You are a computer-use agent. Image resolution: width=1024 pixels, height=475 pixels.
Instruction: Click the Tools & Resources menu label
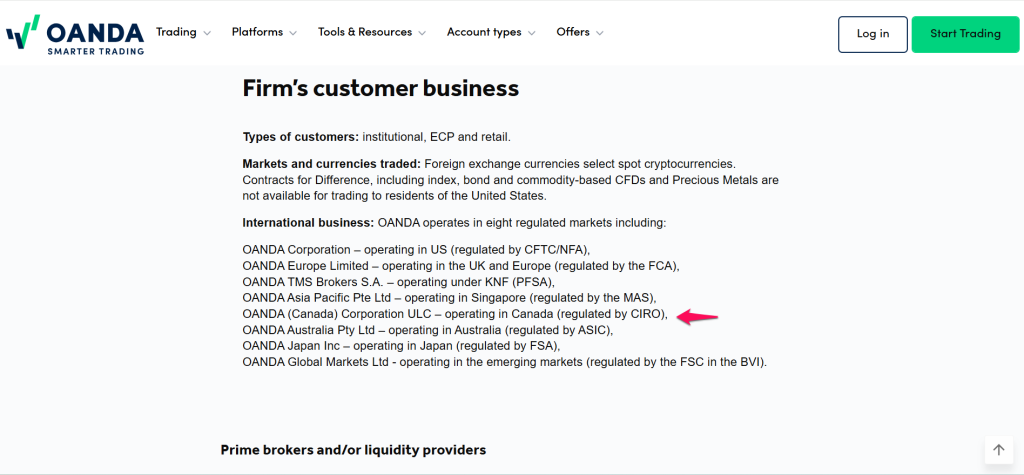pyautogui.click(x=365, y=32)
